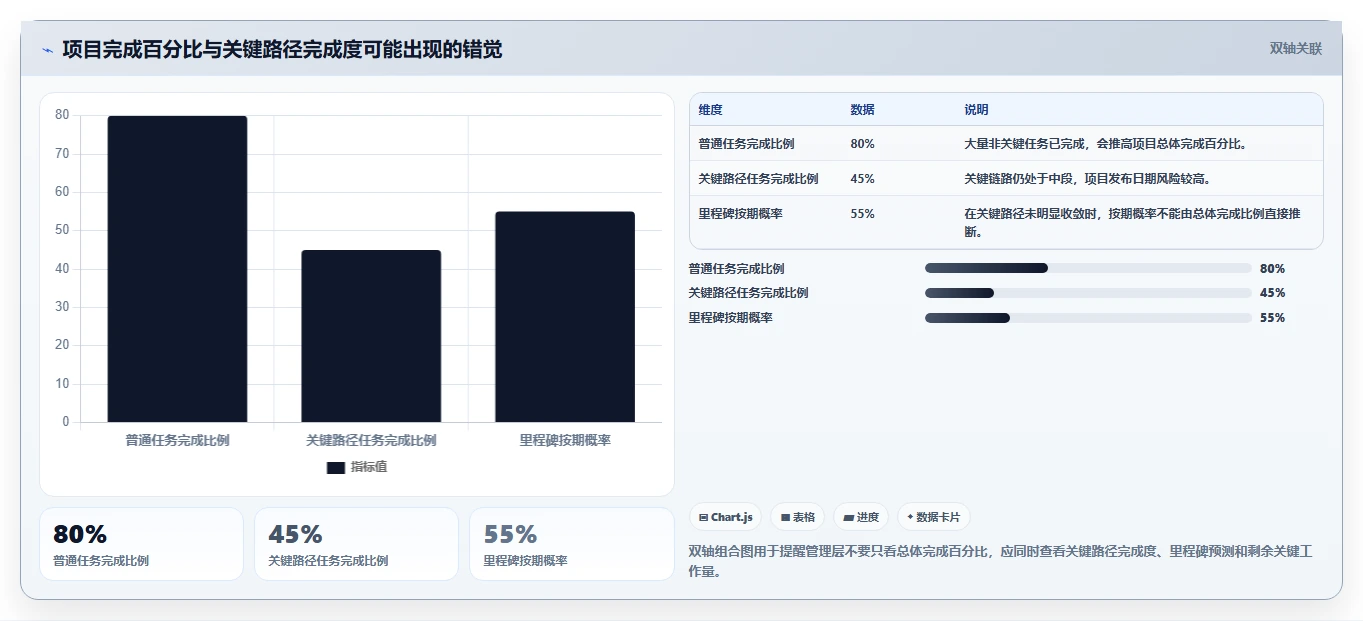Viewport: 1363px width, 621px height.
Task: Click the 维度 column header in the table
Action: click(710, 110)
